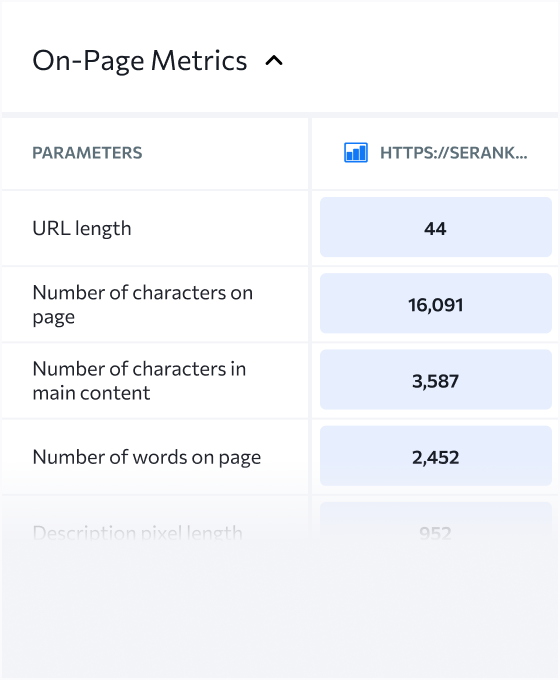Click the value cell showing 16,091

[436, 303]
